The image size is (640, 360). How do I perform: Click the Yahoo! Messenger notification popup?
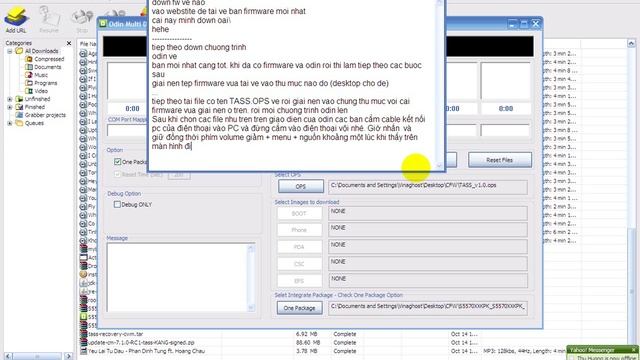603,353
